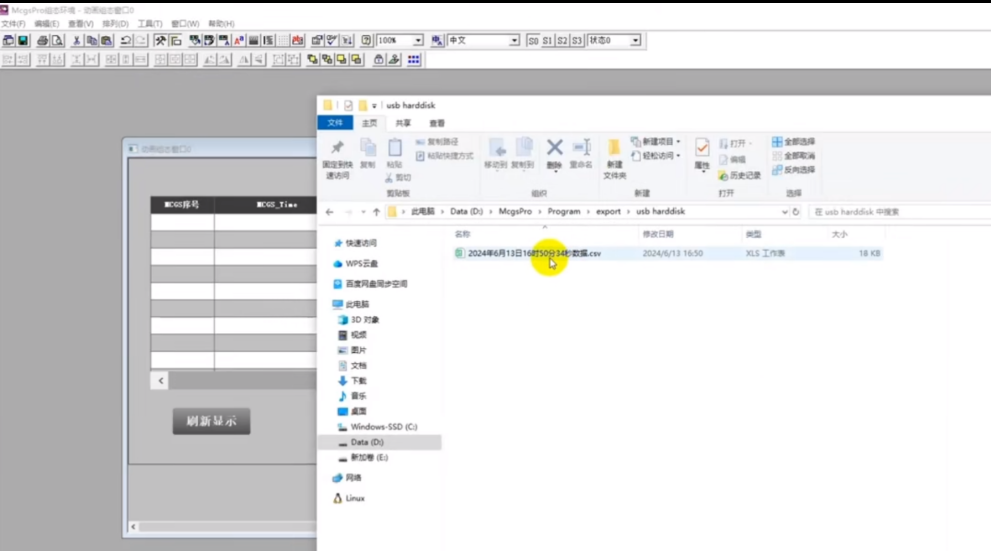Open the 100% zoom dropdown
The height and width of the screenshot is (551, 991).
point(418,41)
